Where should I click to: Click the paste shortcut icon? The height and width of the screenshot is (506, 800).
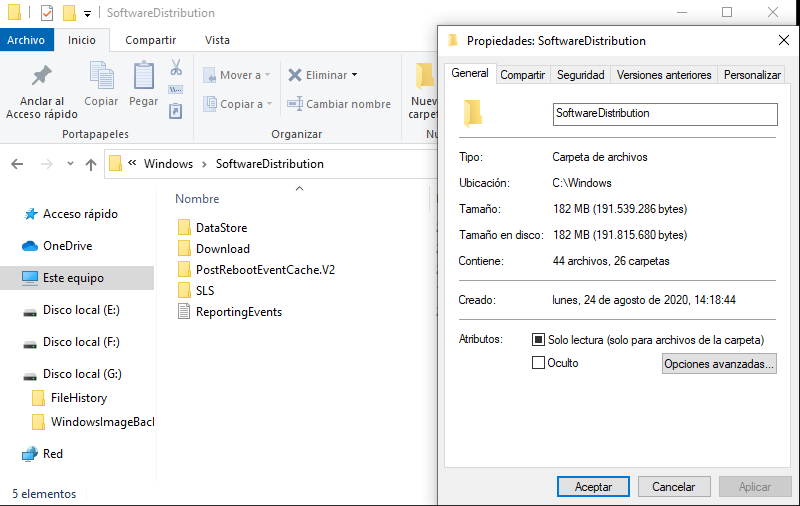(176, 111)
